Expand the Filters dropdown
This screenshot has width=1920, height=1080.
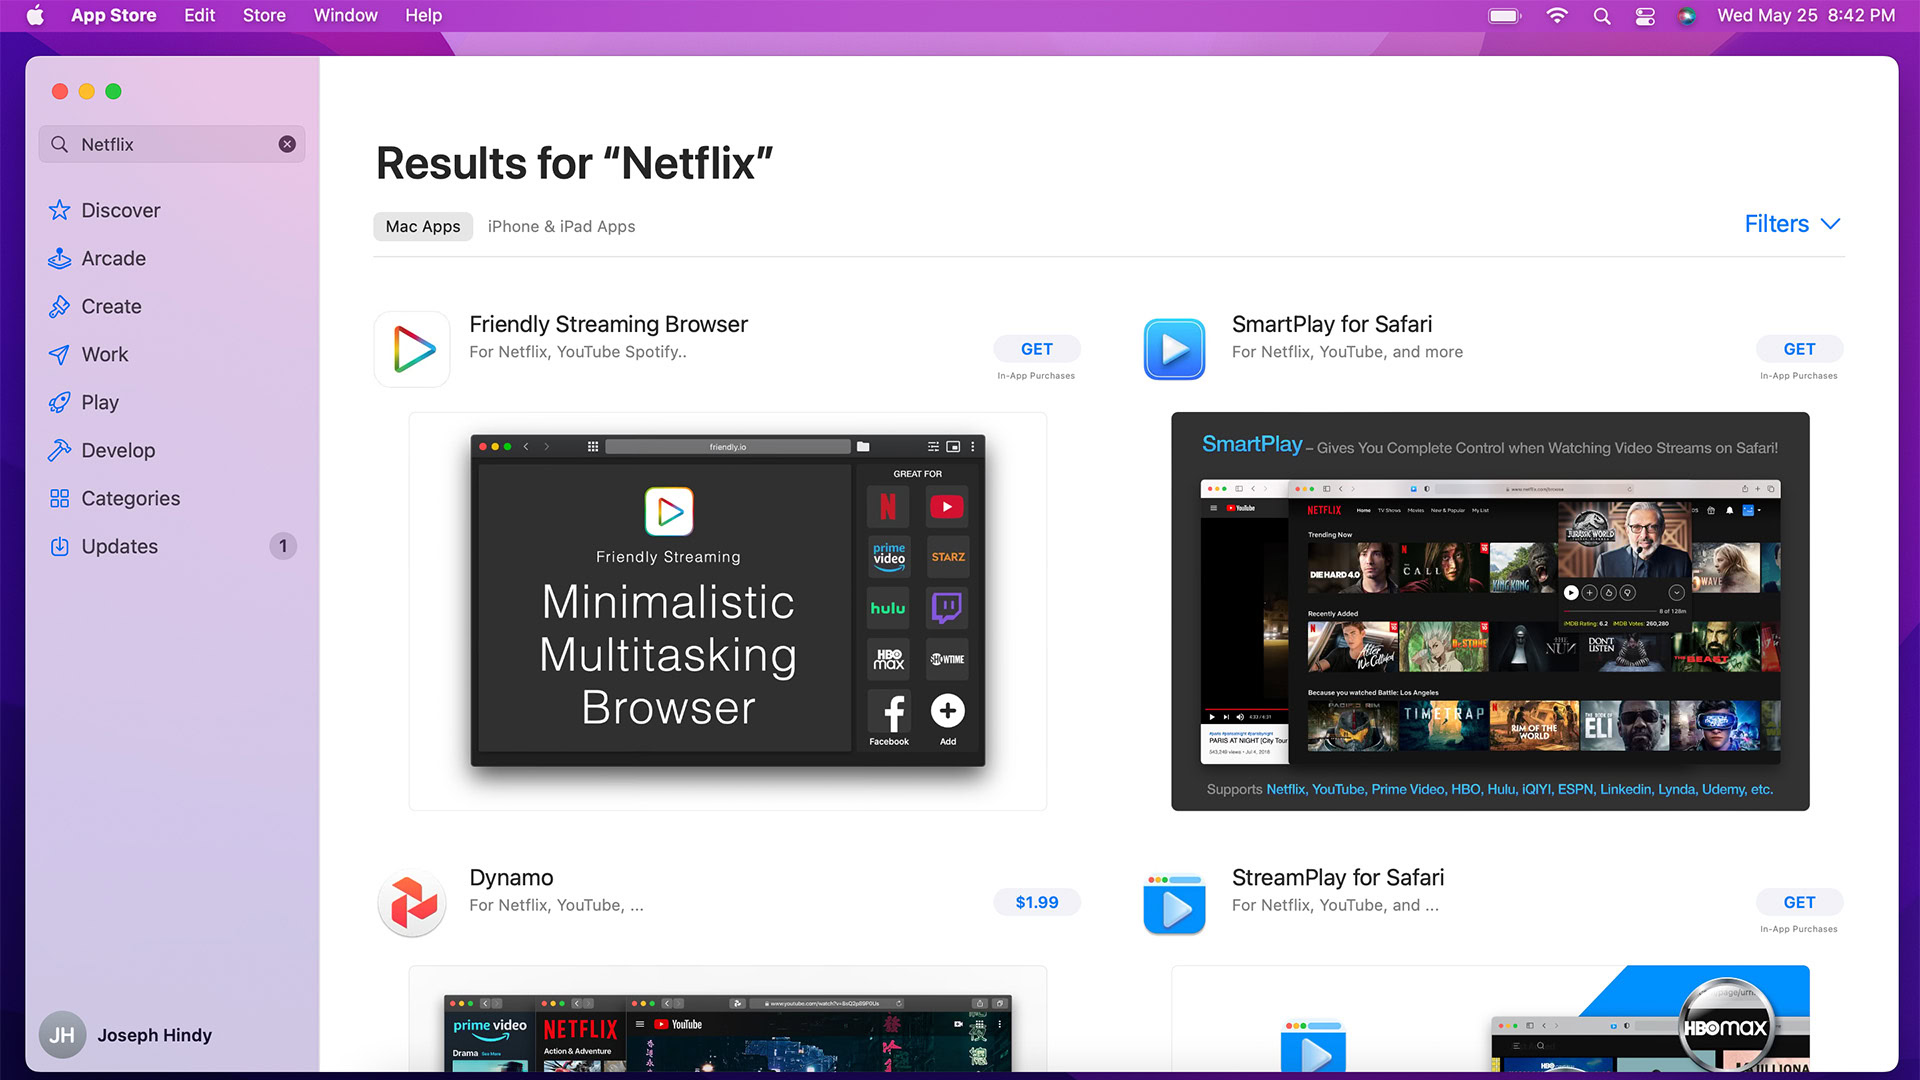[x=1791, y=224]
